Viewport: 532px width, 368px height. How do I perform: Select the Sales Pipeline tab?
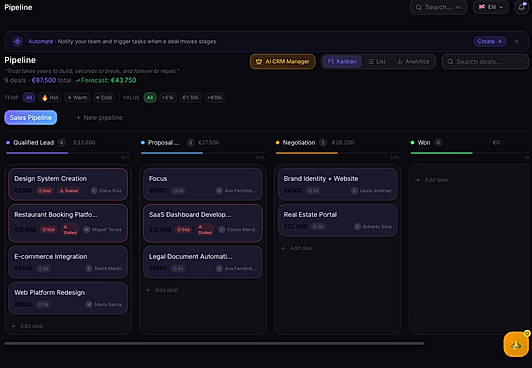31,118
